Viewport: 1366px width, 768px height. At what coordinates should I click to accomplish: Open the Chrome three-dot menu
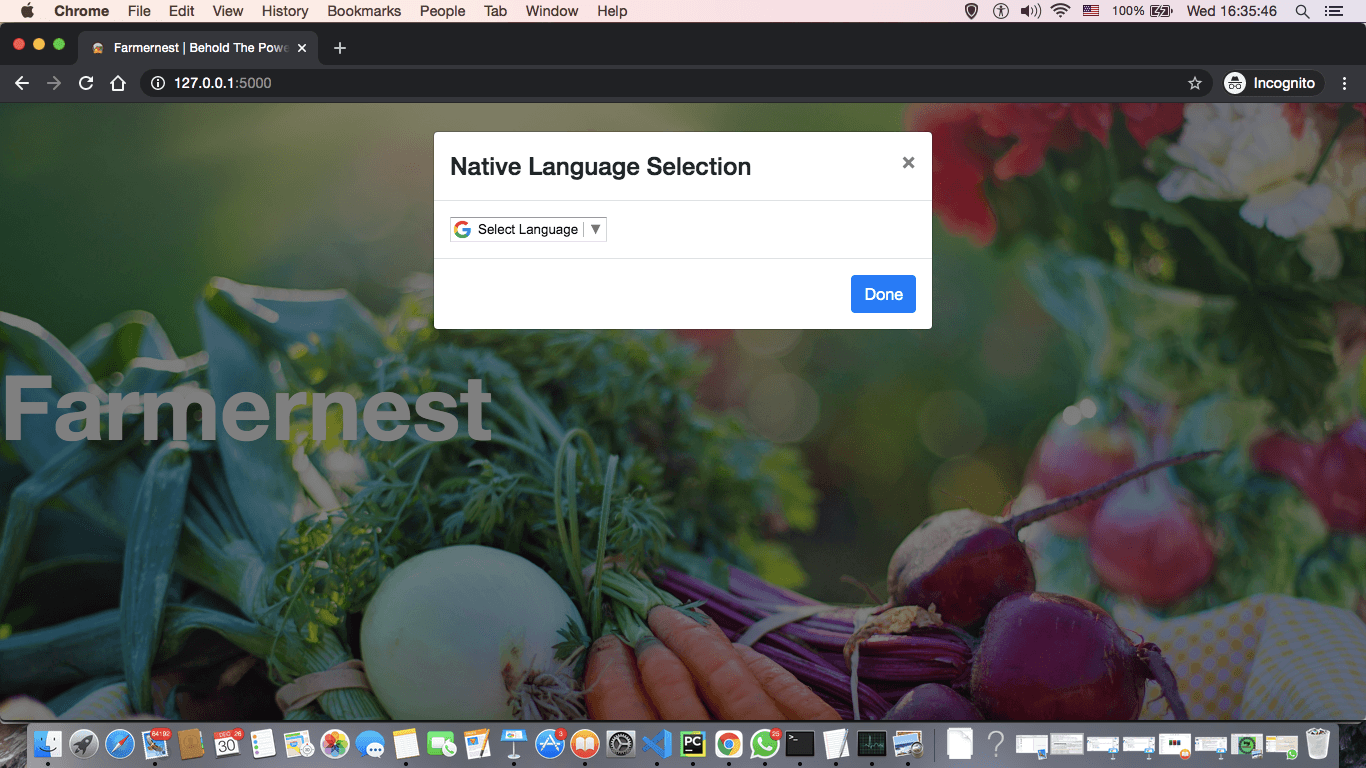(x=1344, y=83)
